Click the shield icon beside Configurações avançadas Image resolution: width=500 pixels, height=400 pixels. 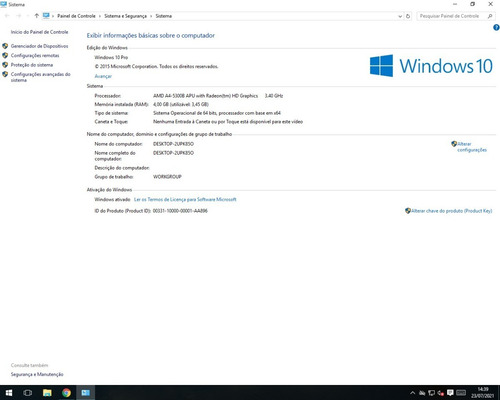point(5,74)
